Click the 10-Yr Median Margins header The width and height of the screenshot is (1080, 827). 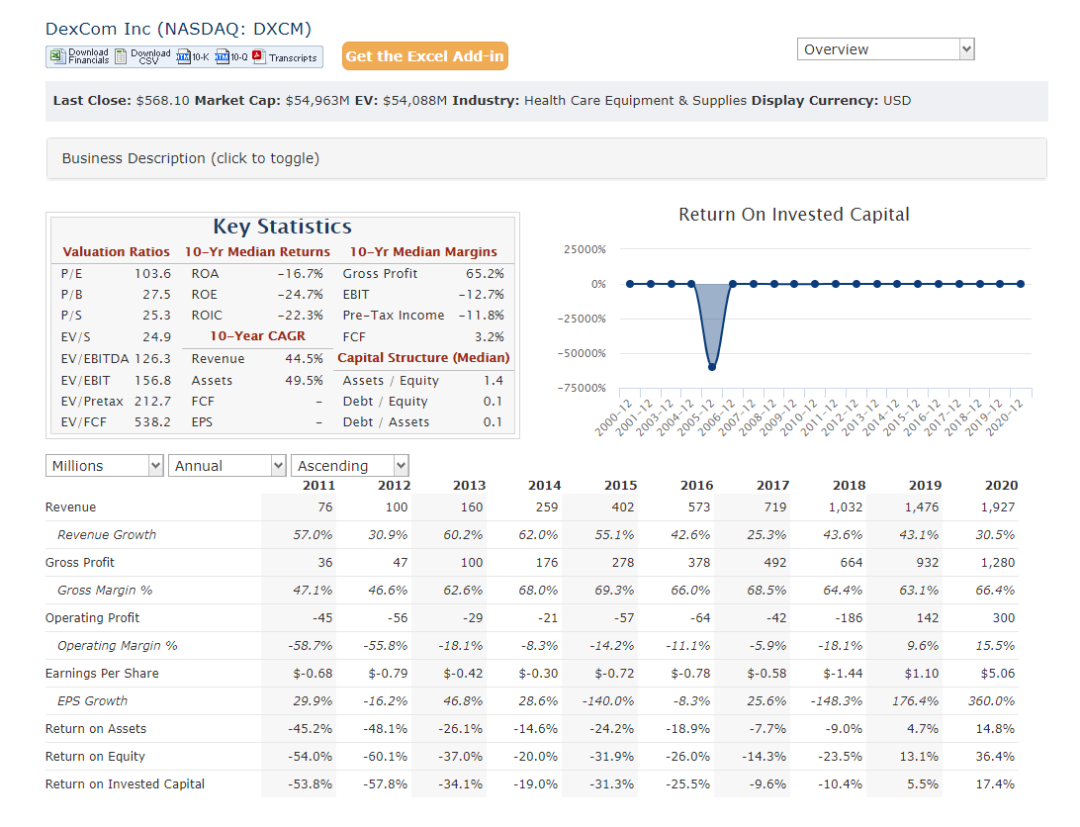[x=423, y=252]
